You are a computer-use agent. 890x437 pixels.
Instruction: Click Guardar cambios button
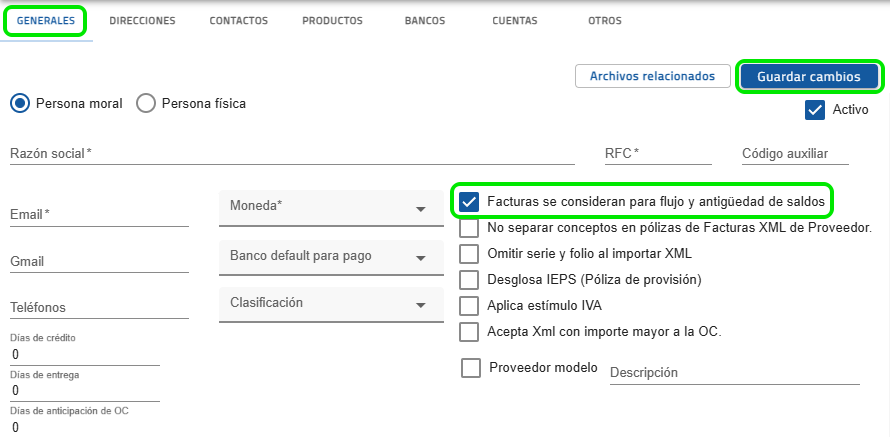coord(809,76)
